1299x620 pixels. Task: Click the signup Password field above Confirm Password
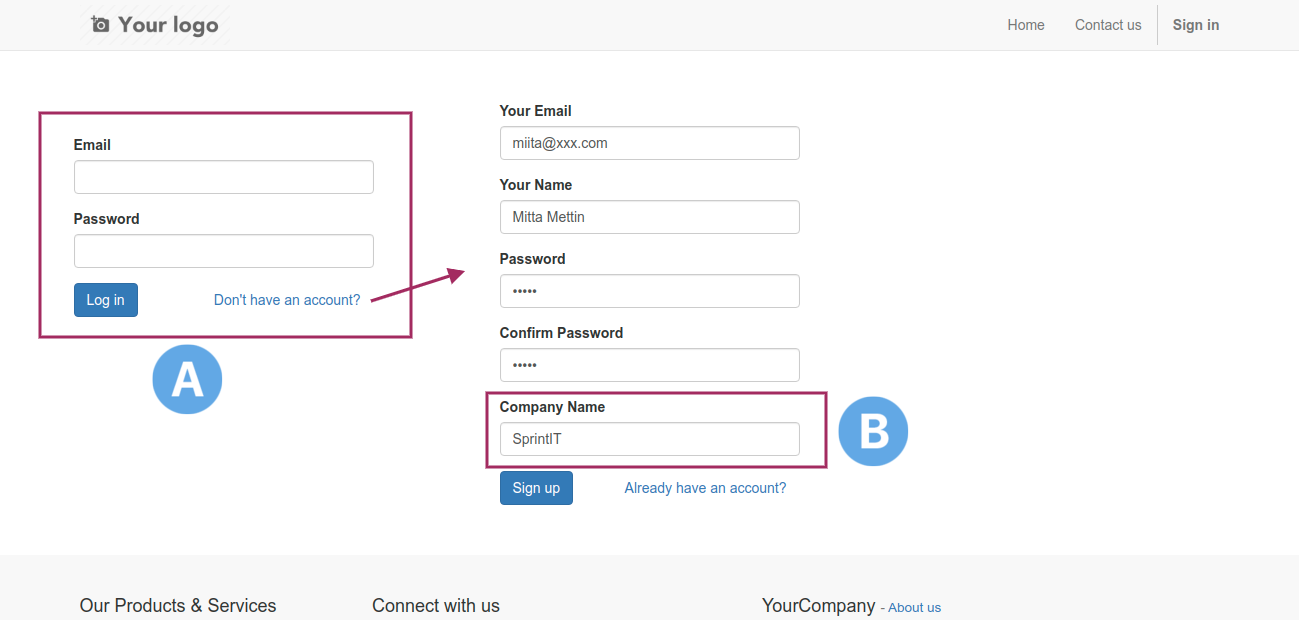pos(650,291)
